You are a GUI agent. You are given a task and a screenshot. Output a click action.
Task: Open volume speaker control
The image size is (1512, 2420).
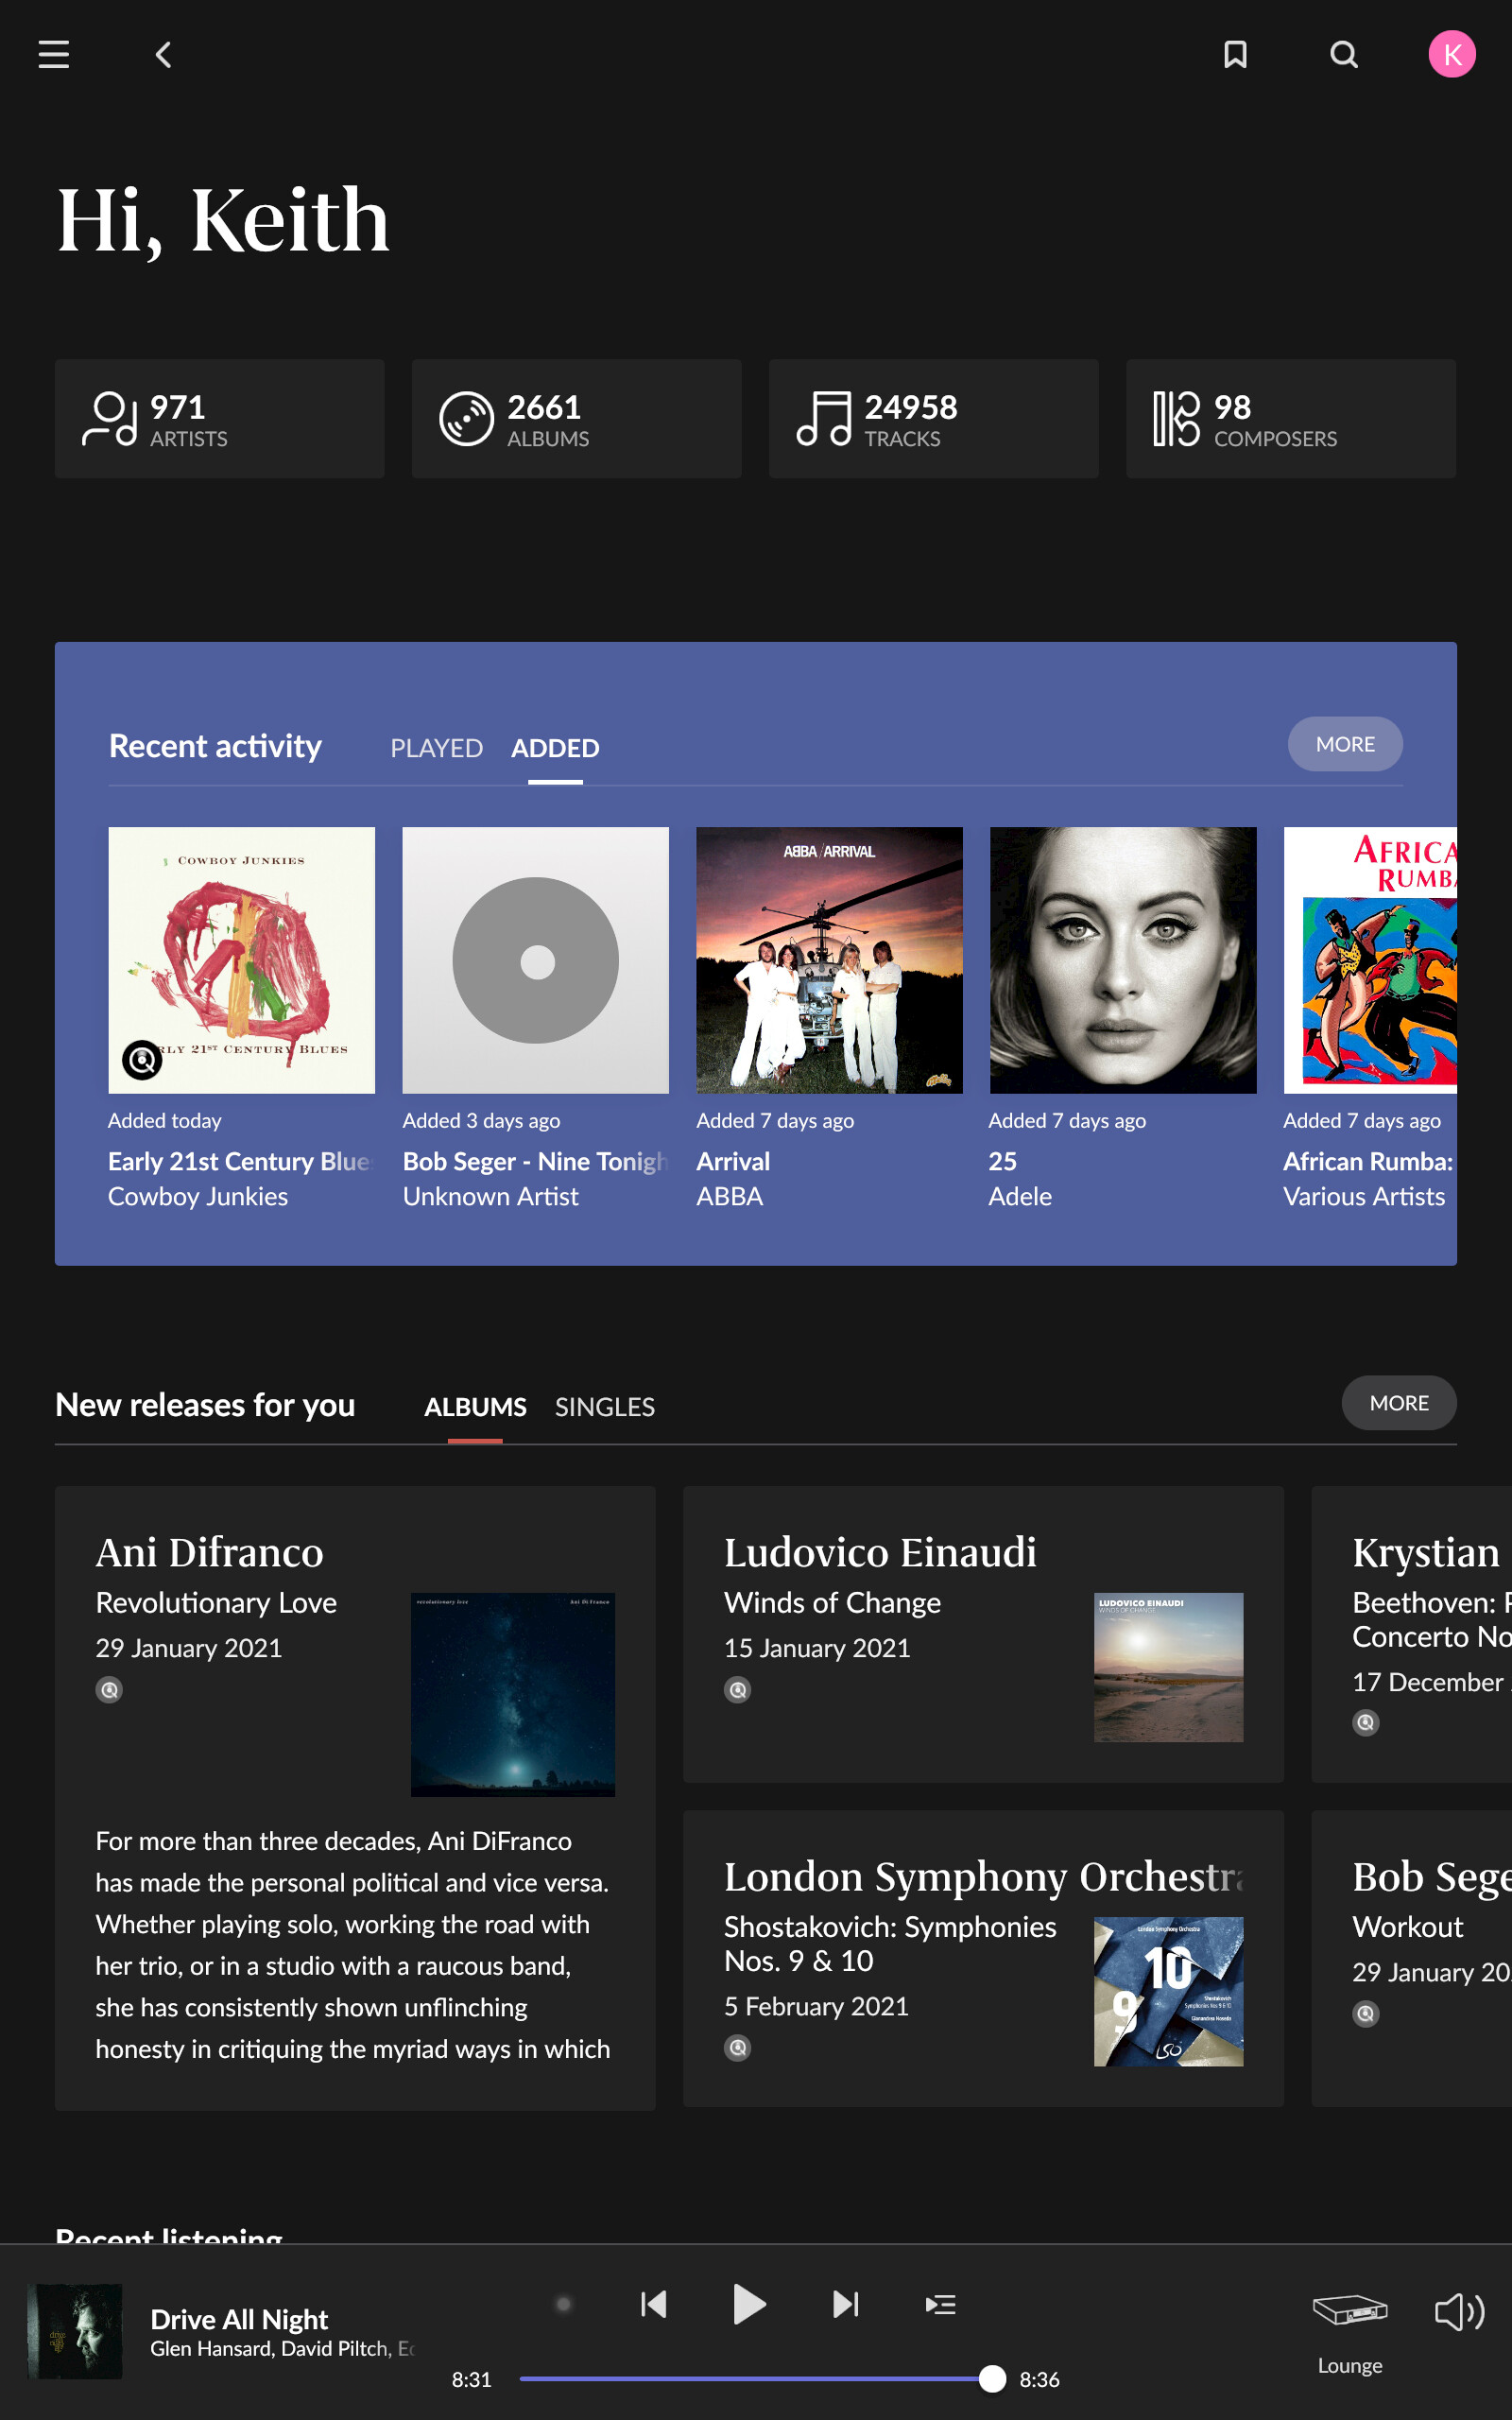(1460, 2311)
